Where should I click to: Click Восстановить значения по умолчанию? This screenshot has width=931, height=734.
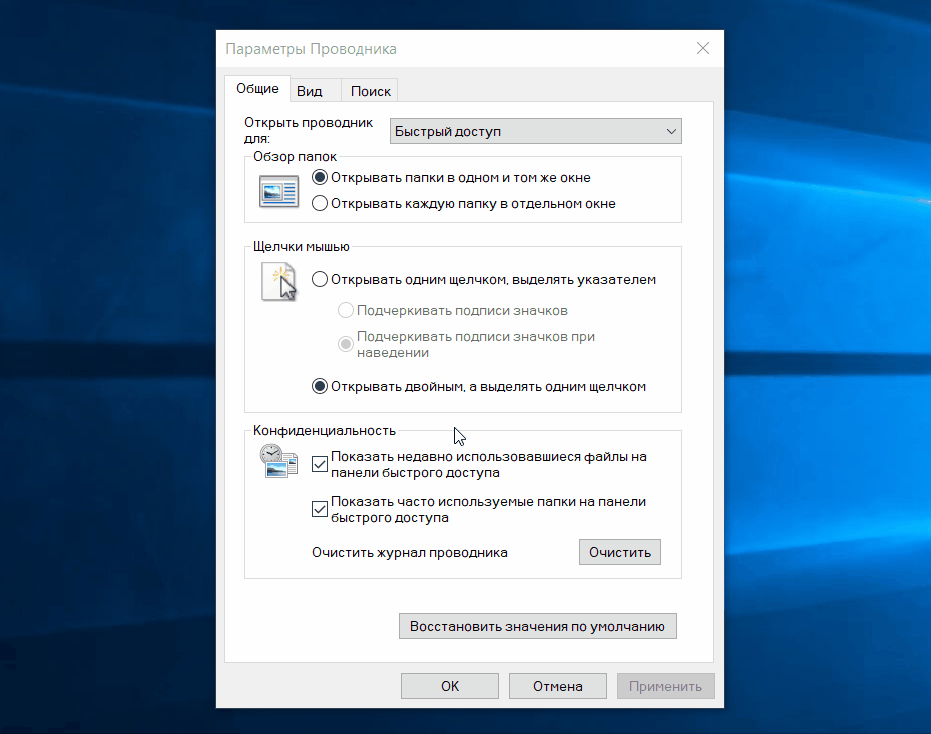tap(537, 627)
